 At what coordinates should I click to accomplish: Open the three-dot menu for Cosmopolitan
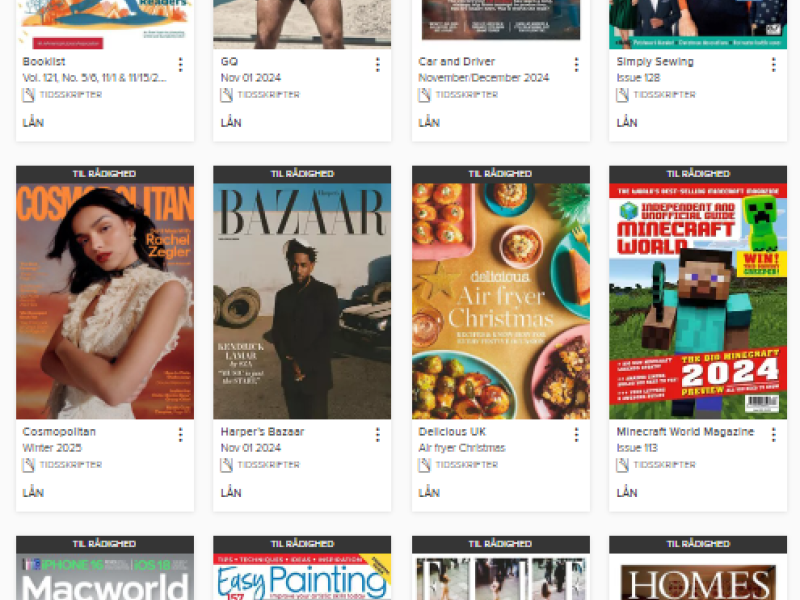(180, 435)
